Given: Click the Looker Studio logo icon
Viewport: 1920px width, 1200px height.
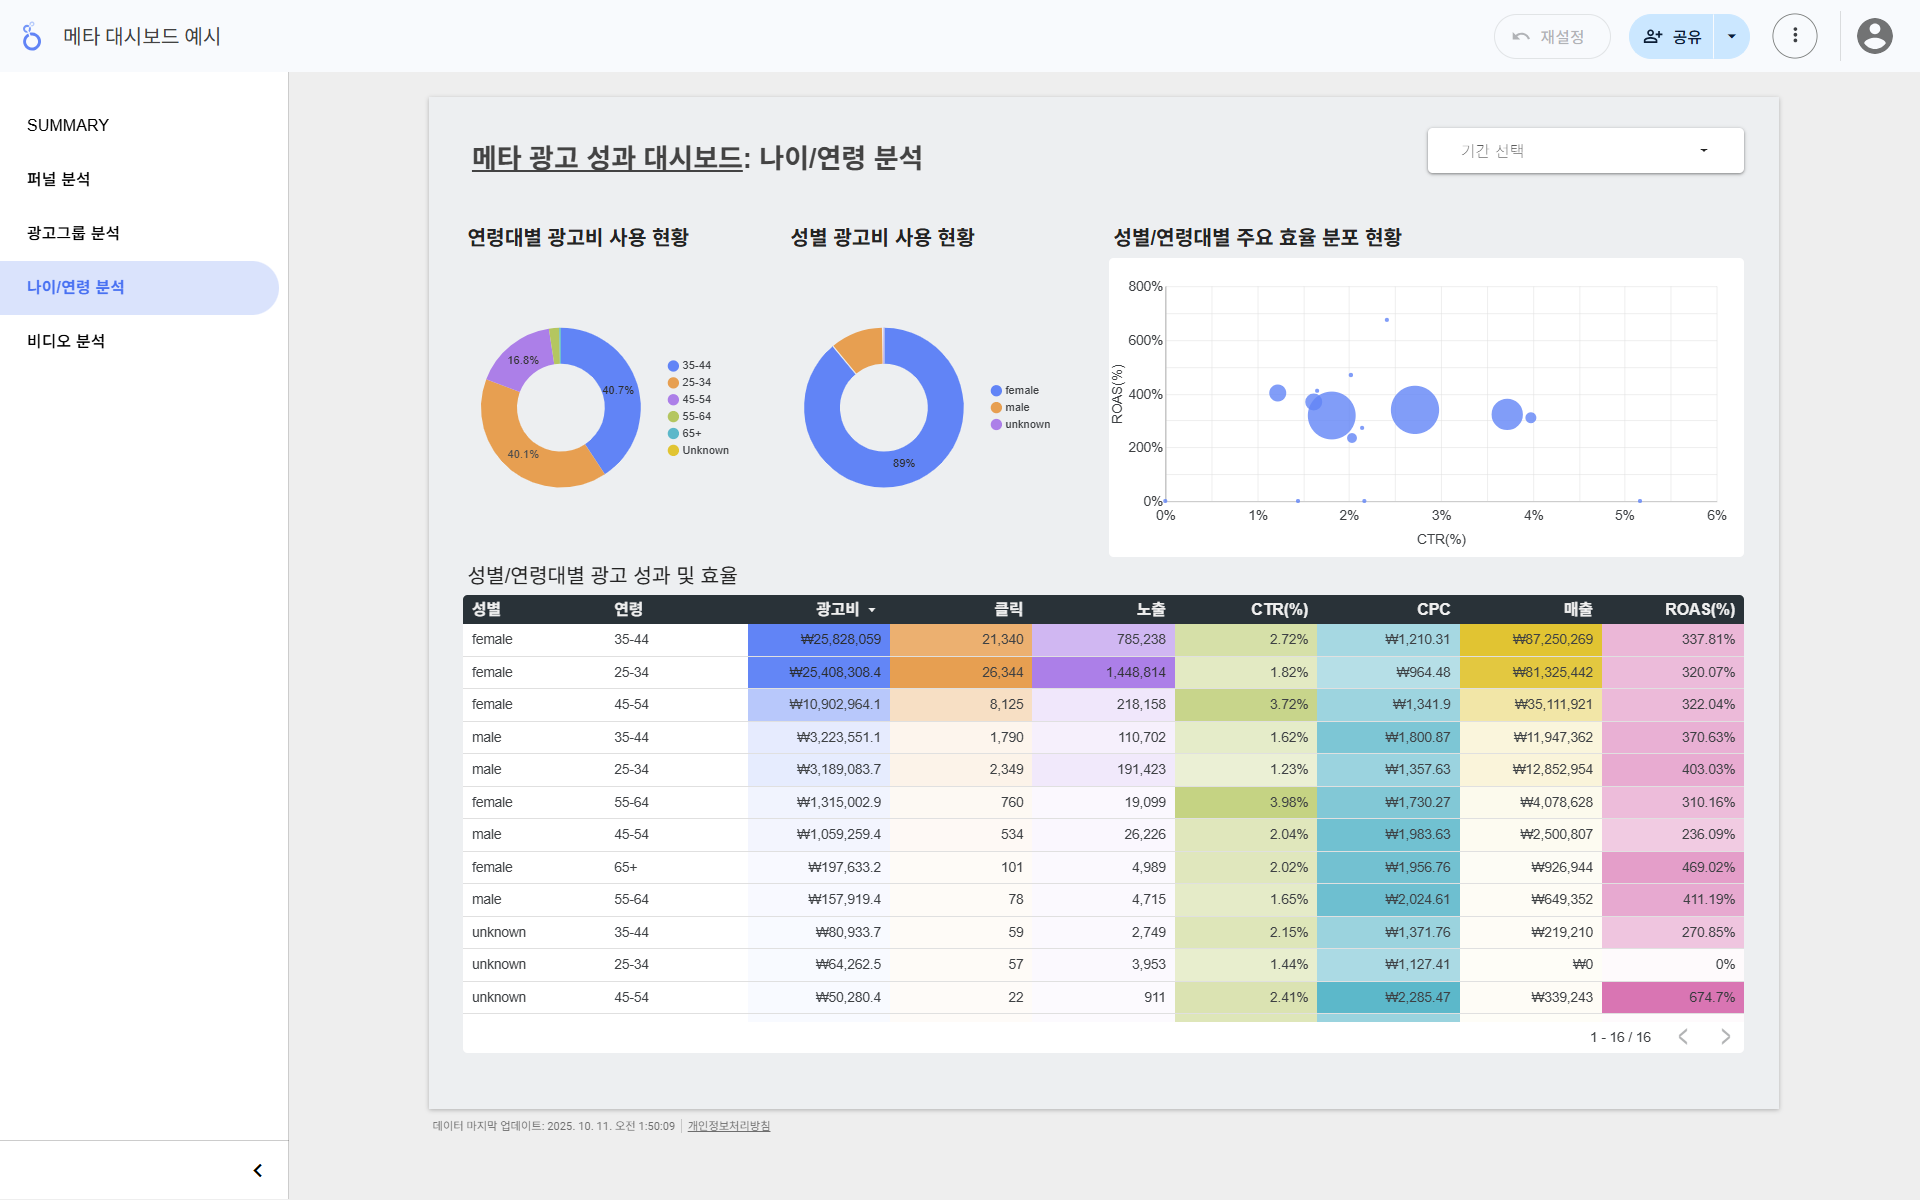Looking at the screenshot, I should pyautogui.click(x=32, y=36).
